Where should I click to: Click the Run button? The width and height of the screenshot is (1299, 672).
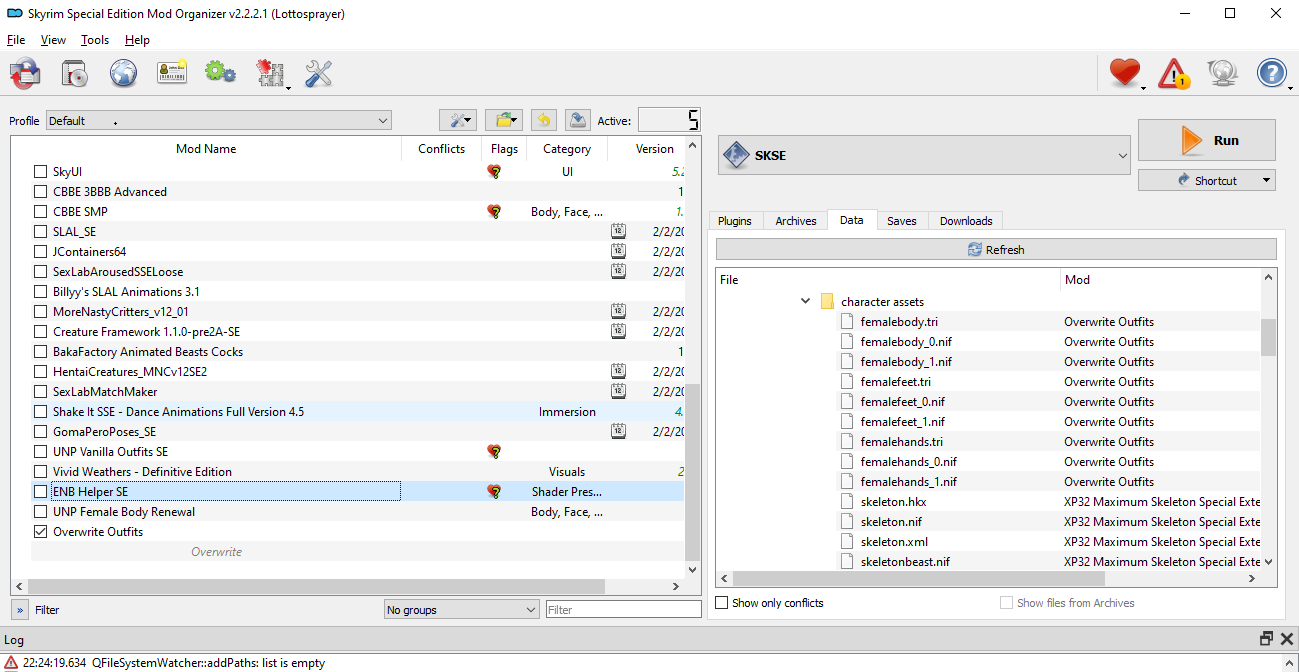(1207, 140)
